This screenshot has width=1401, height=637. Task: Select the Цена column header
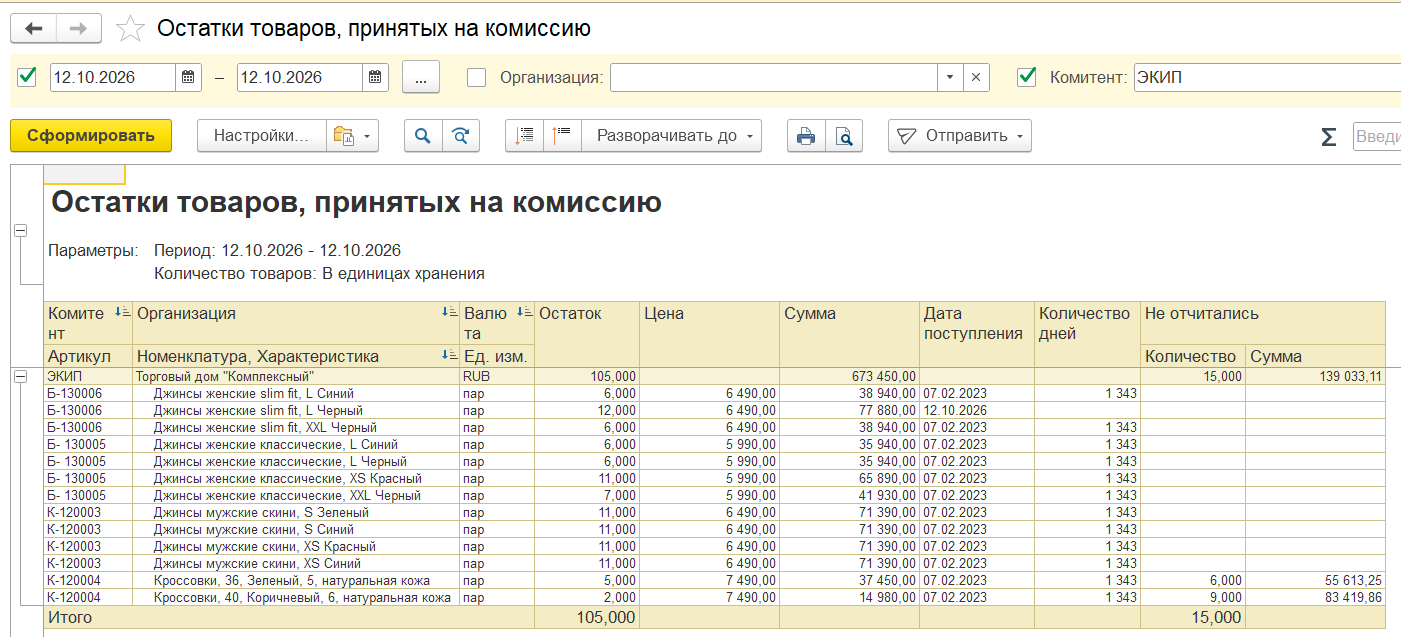pos(710,334)
